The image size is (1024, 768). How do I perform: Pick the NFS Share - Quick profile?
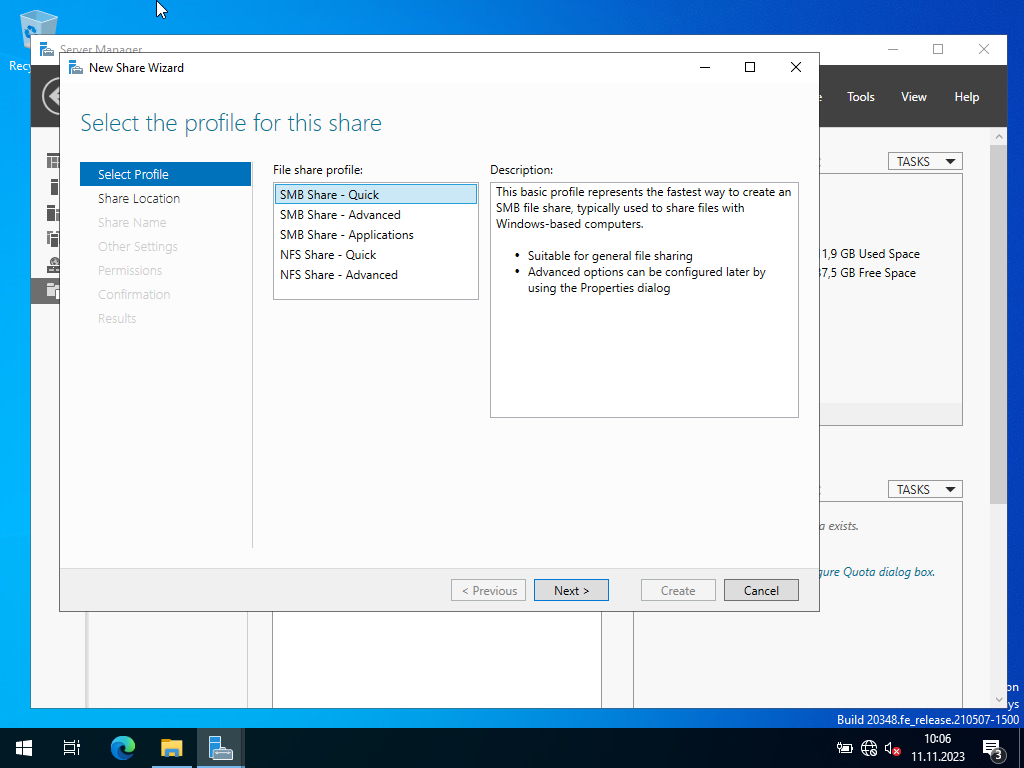[328, 255]
